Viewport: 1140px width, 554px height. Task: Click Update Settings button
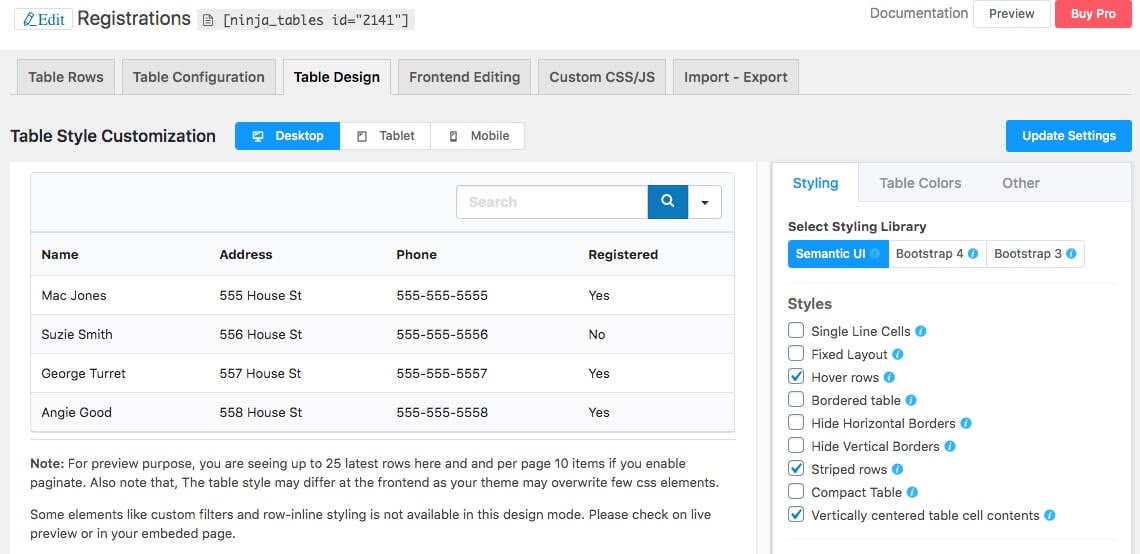click(1069, 136)
